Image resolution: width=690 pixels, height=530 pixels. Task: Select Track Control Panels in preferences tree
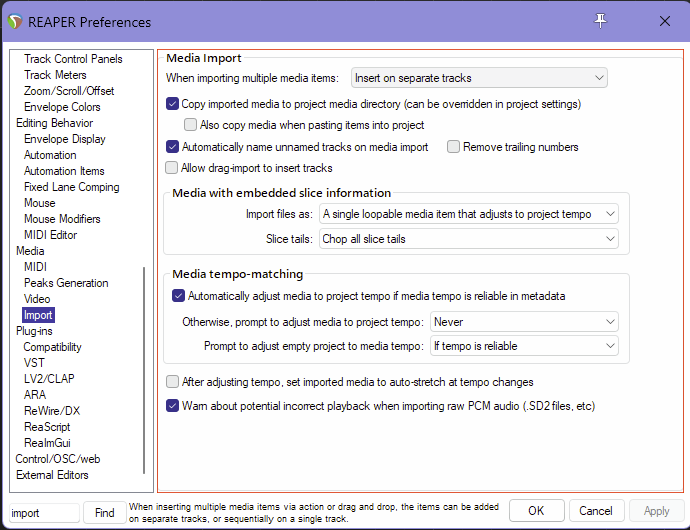pos(73,59)
